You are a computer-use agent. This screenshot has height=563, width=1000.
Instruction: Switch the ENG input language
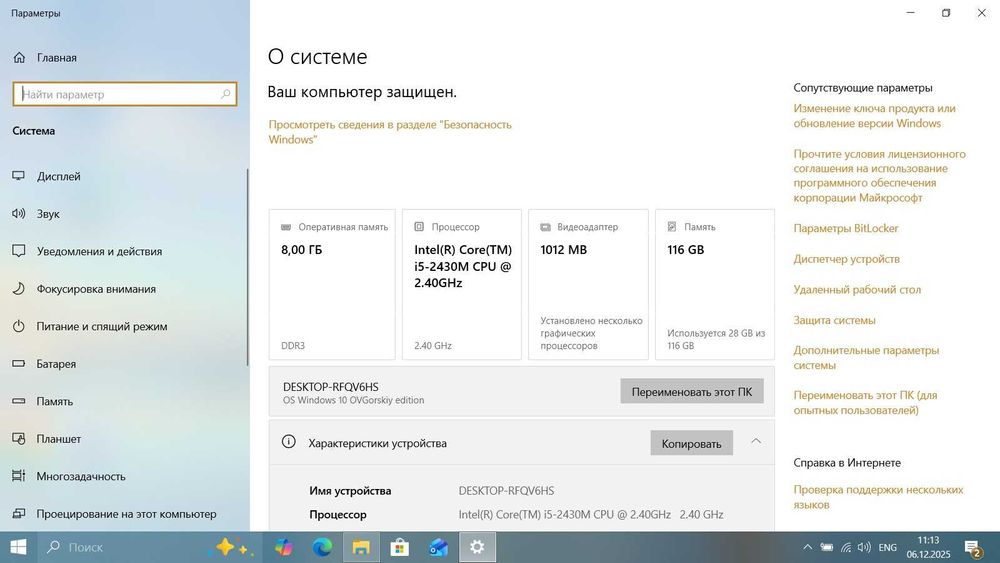click(x=887, y=547)
